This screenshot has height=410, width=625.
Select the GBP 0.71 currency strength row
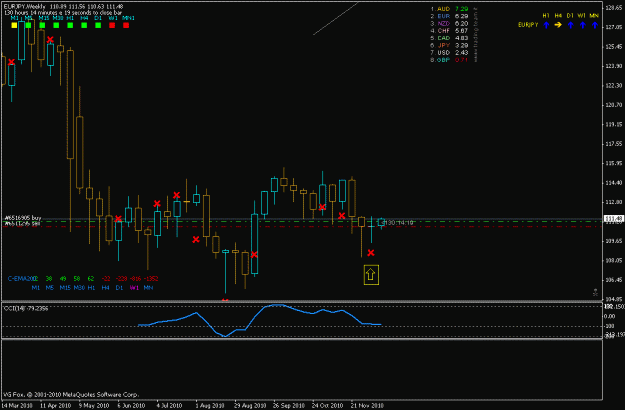(449, 60)
